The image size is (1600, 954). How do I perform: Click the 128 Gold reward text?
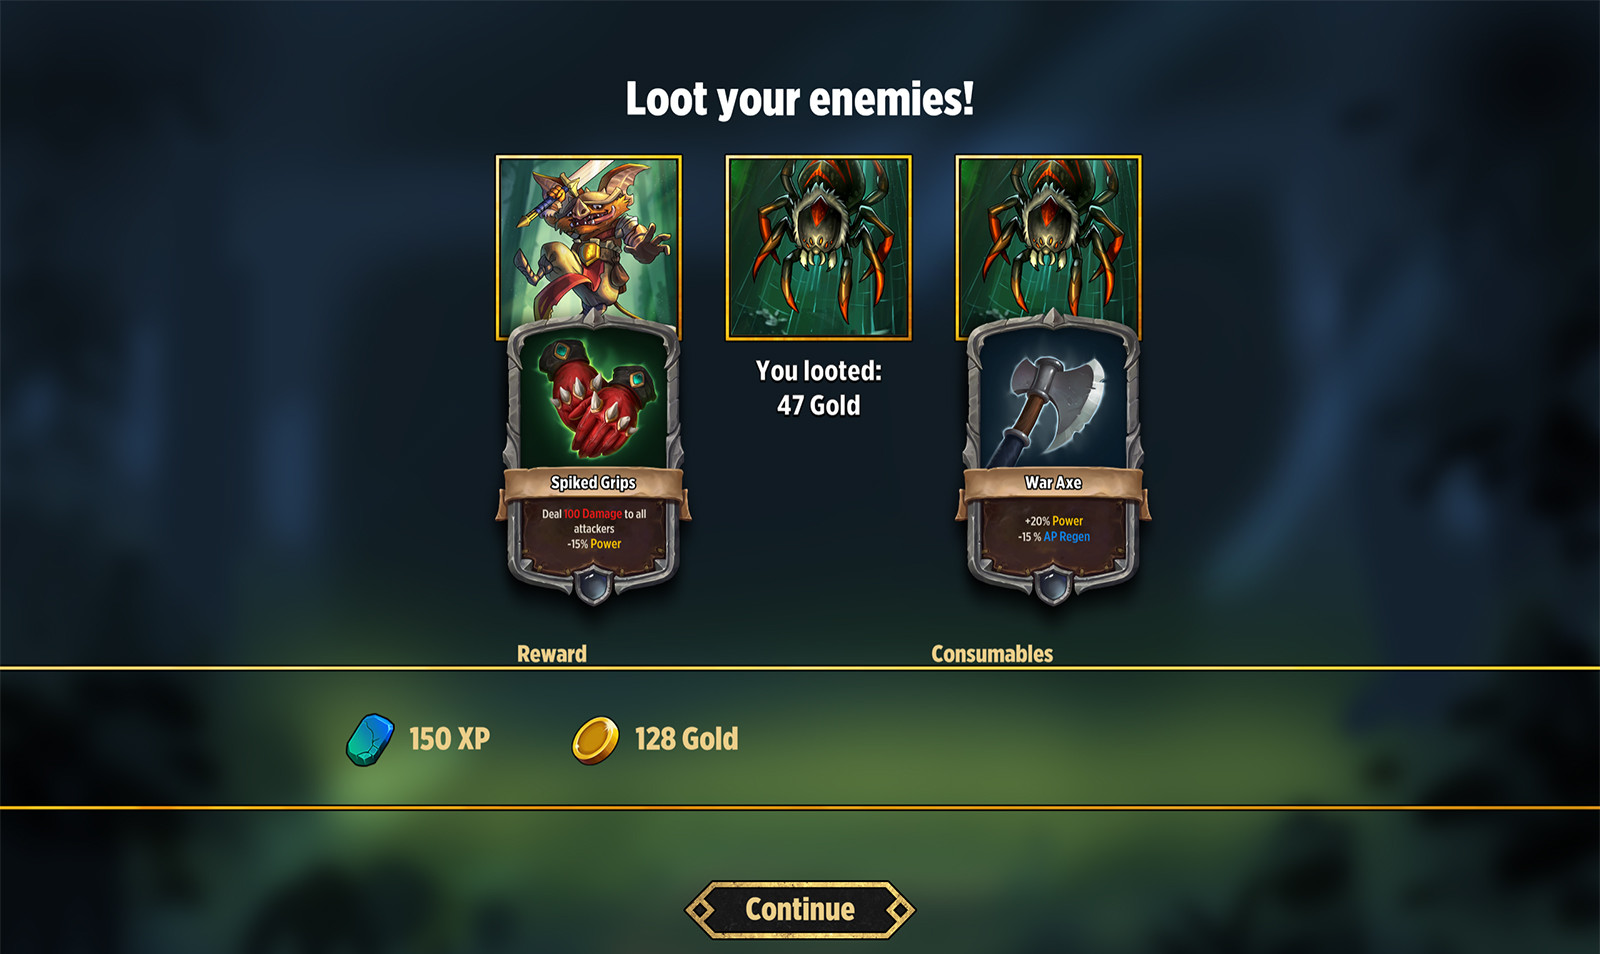click(686, 739)
